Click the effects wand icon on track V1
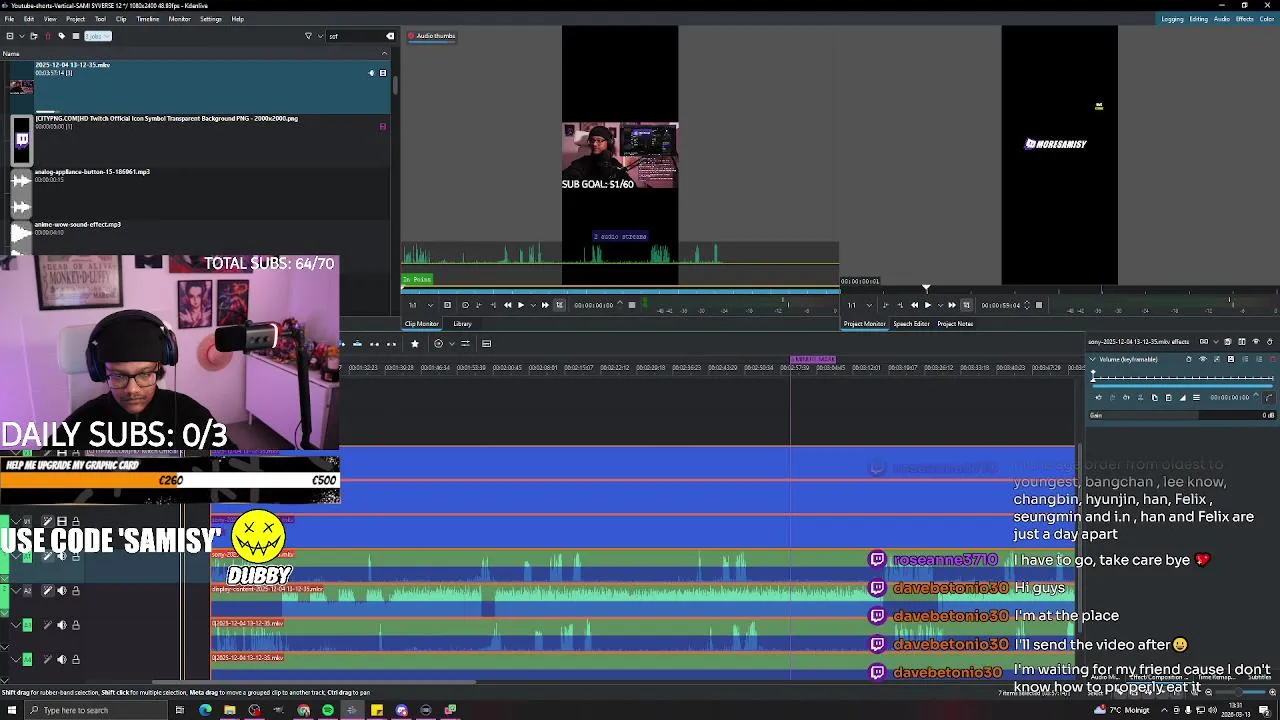 pyautogui.click(x=47, y=521)
